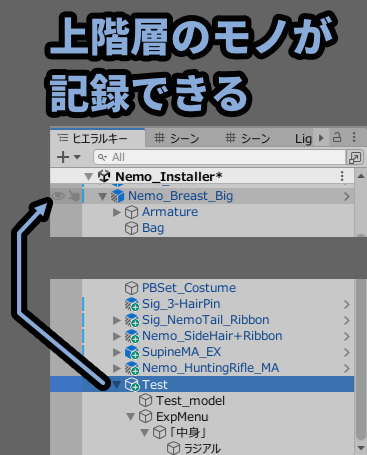
Task: Select the Test_model row label
Action: (x=190, y=401)
